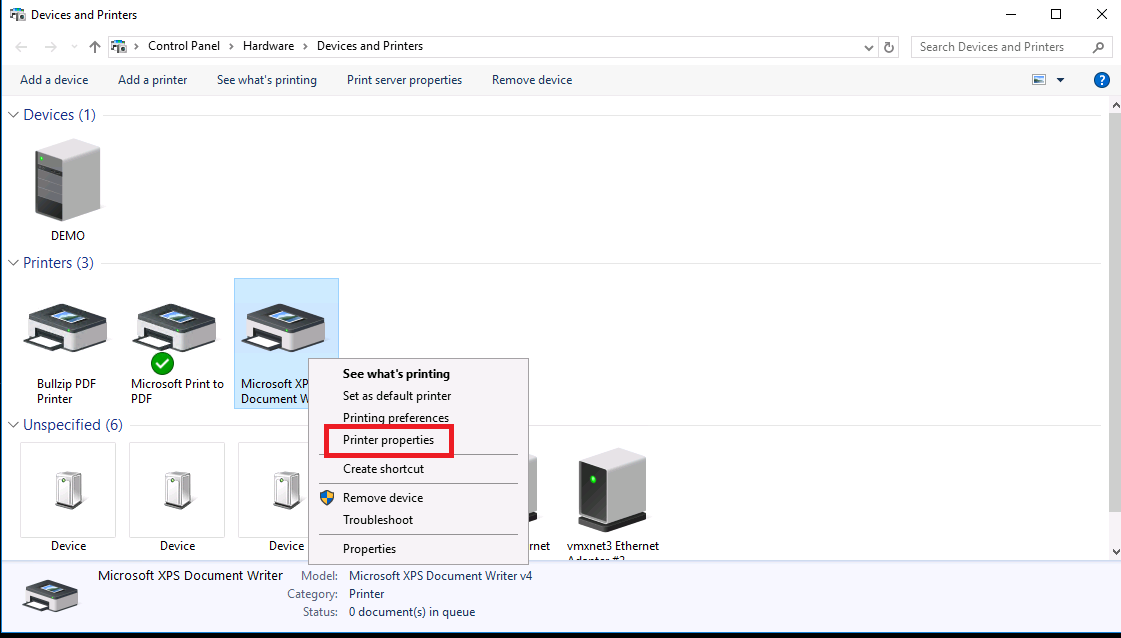Click Remove device in toolbar

[x=532, y=80]
